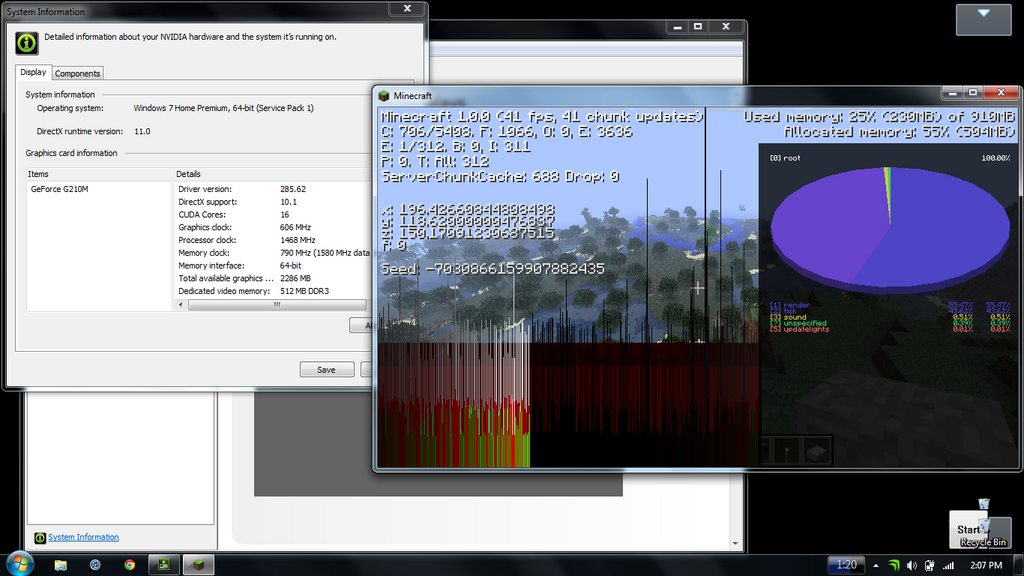Open the System Information link

[x=83, y=537]
